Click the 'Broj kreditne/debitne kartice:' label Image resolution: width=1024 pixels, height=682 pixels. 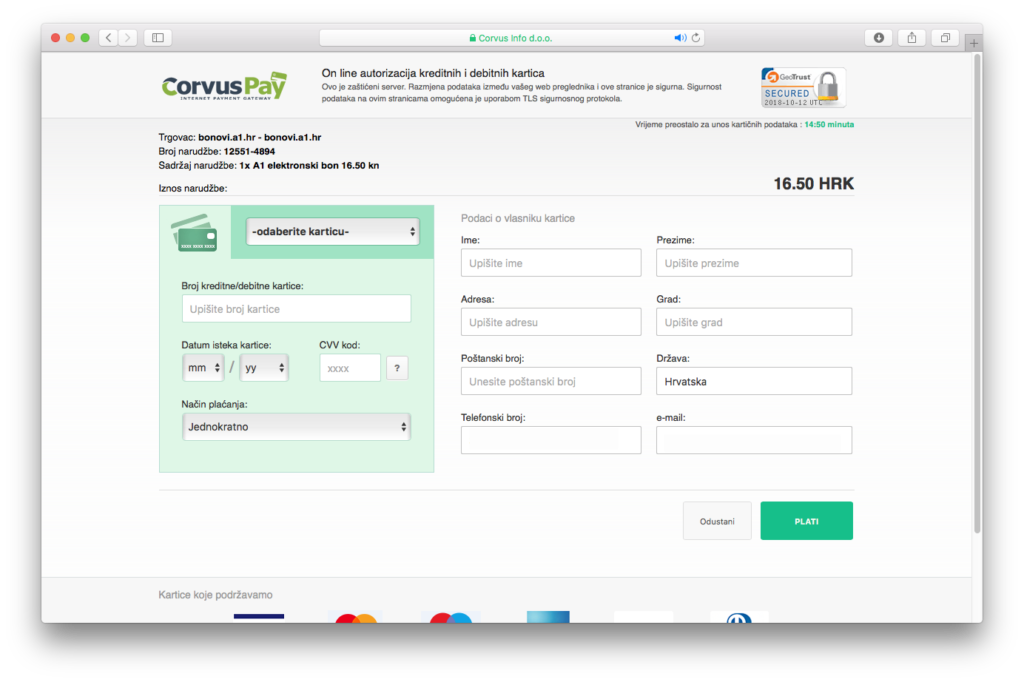242,286
